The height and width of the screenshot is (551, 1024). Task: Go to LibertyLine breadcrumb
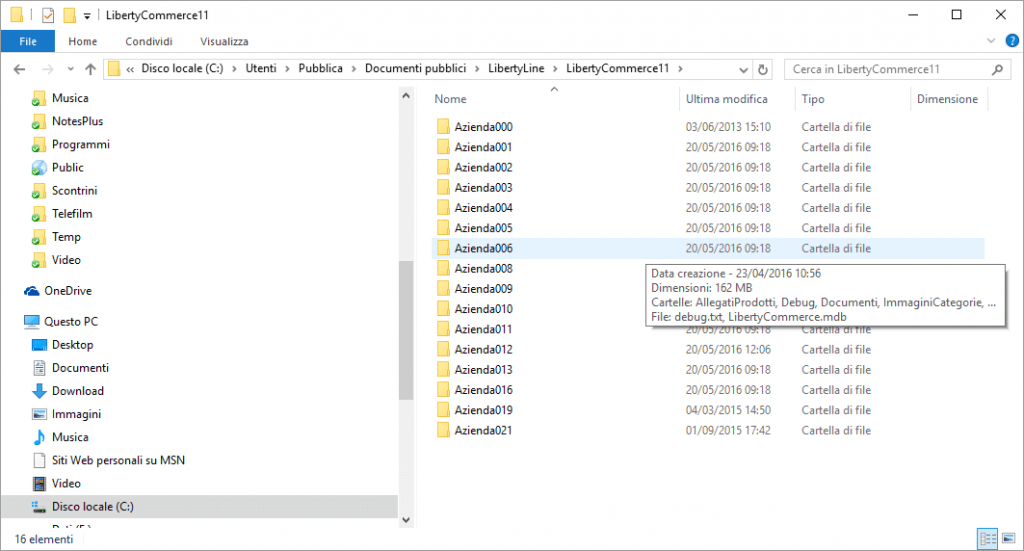click(x=516, y=69)
